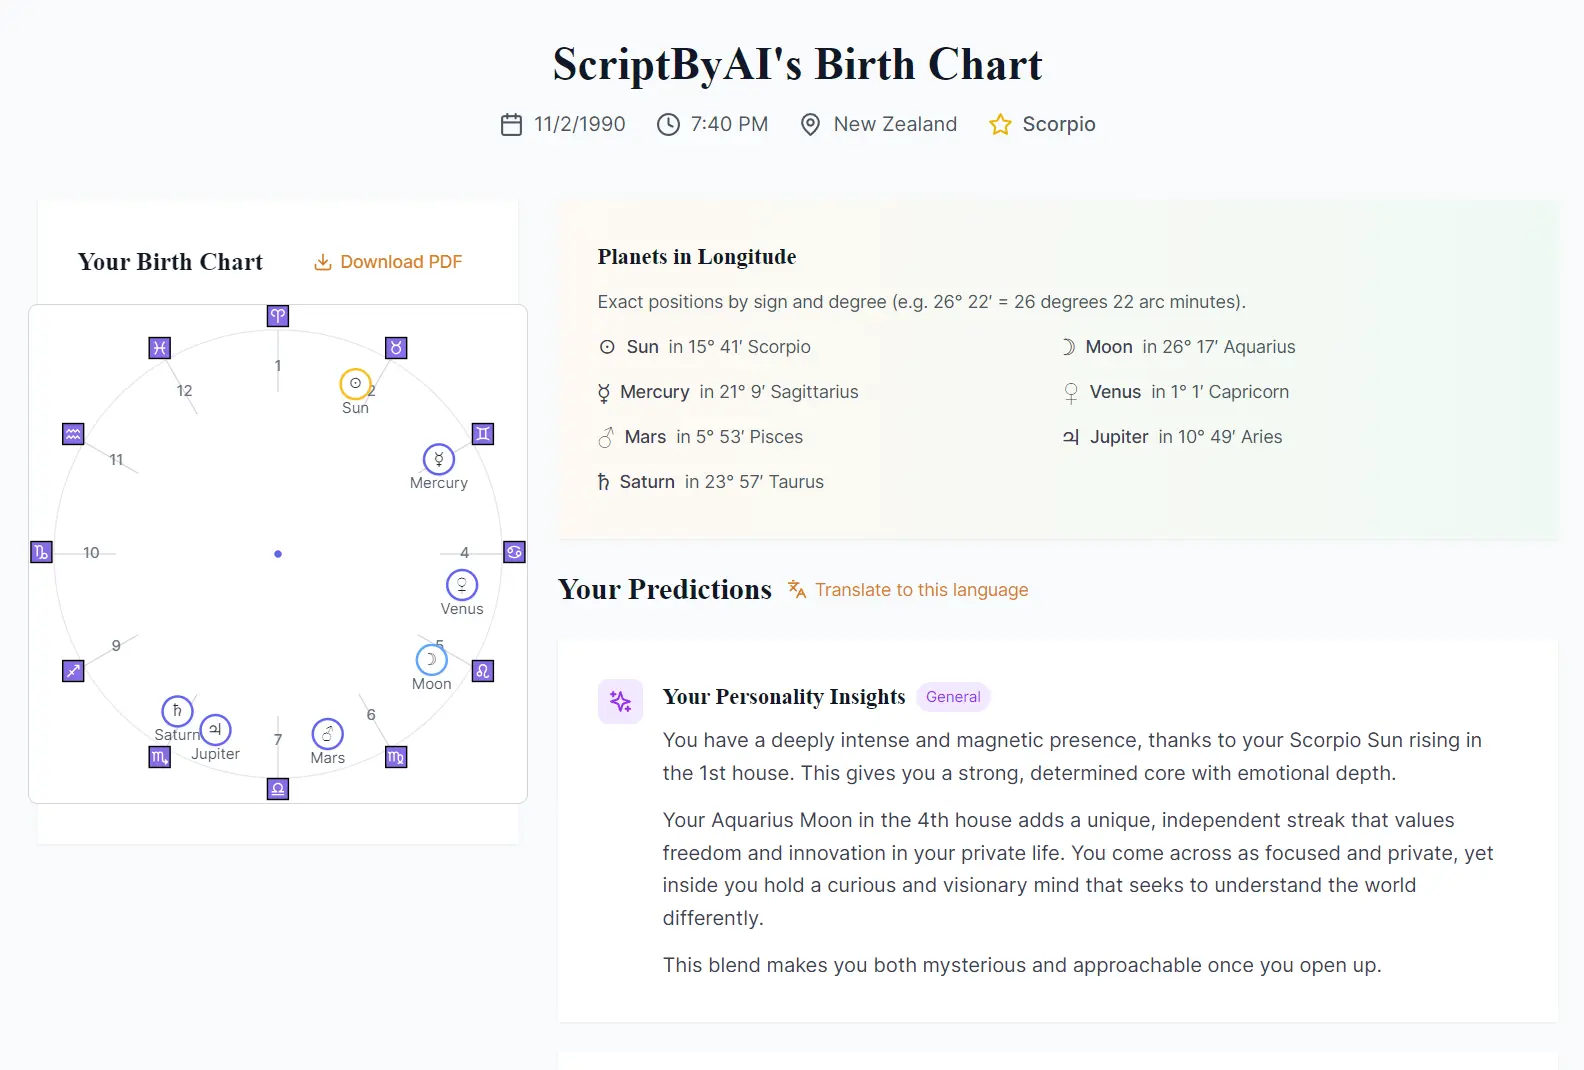
Task: Click the star icon next to Scorpio
Action: click(1000, 124)
